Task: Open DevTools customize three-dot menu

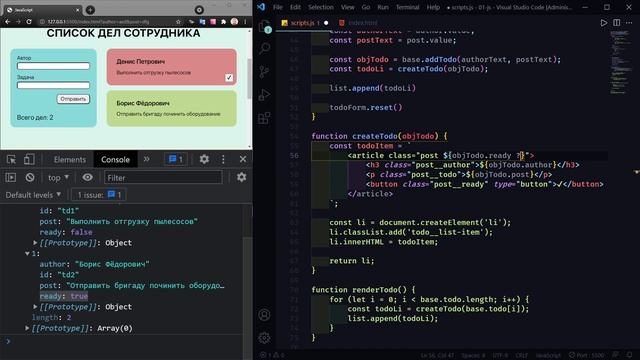Action: (223, 159)
